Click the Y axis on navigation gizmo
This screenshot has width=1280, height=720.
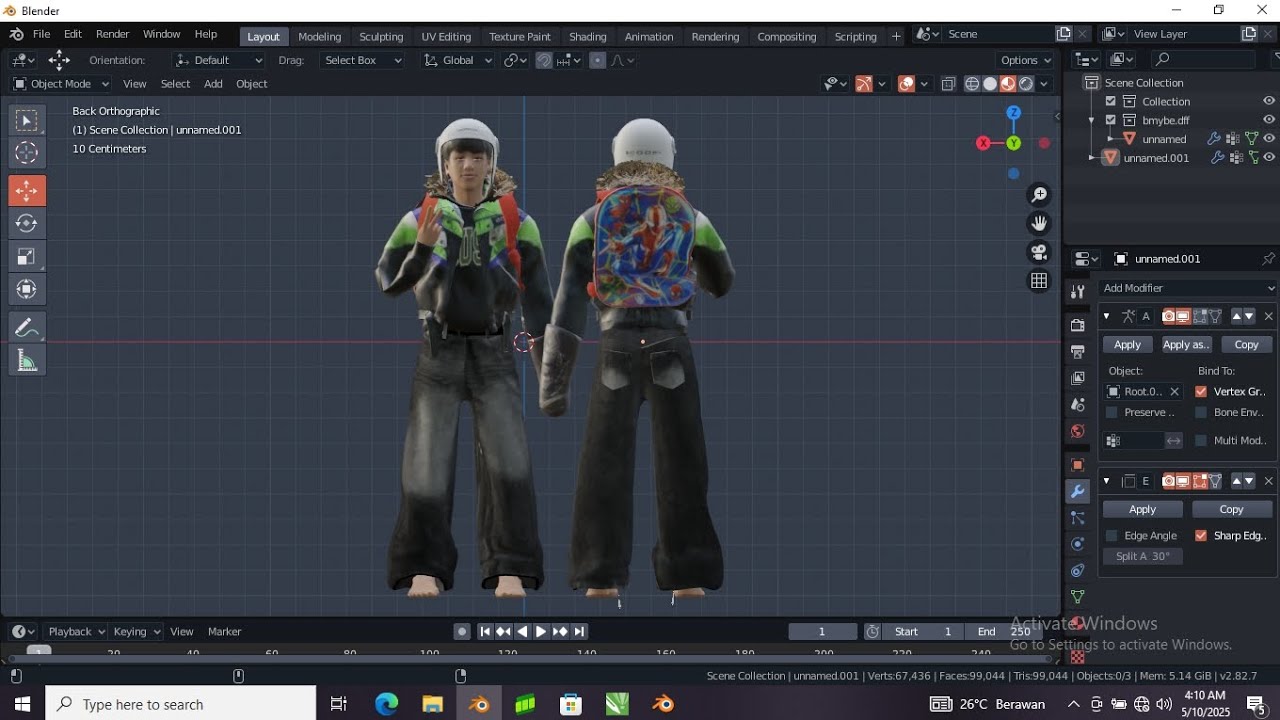tap(1014, 143)
